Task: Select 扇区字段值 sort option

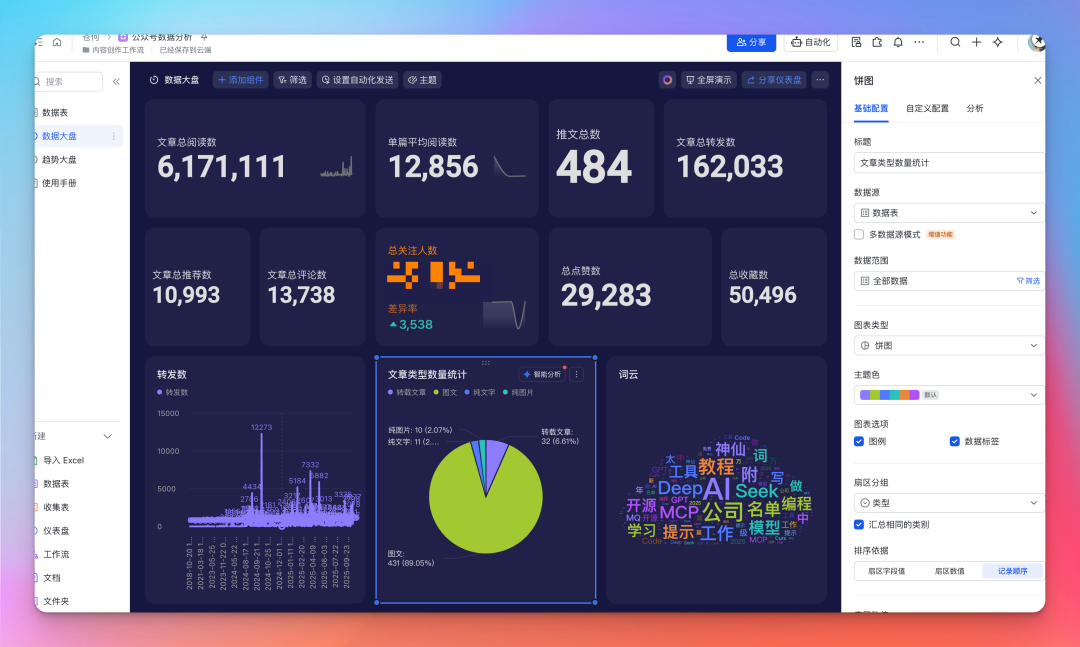Action: tap(886, 571)
